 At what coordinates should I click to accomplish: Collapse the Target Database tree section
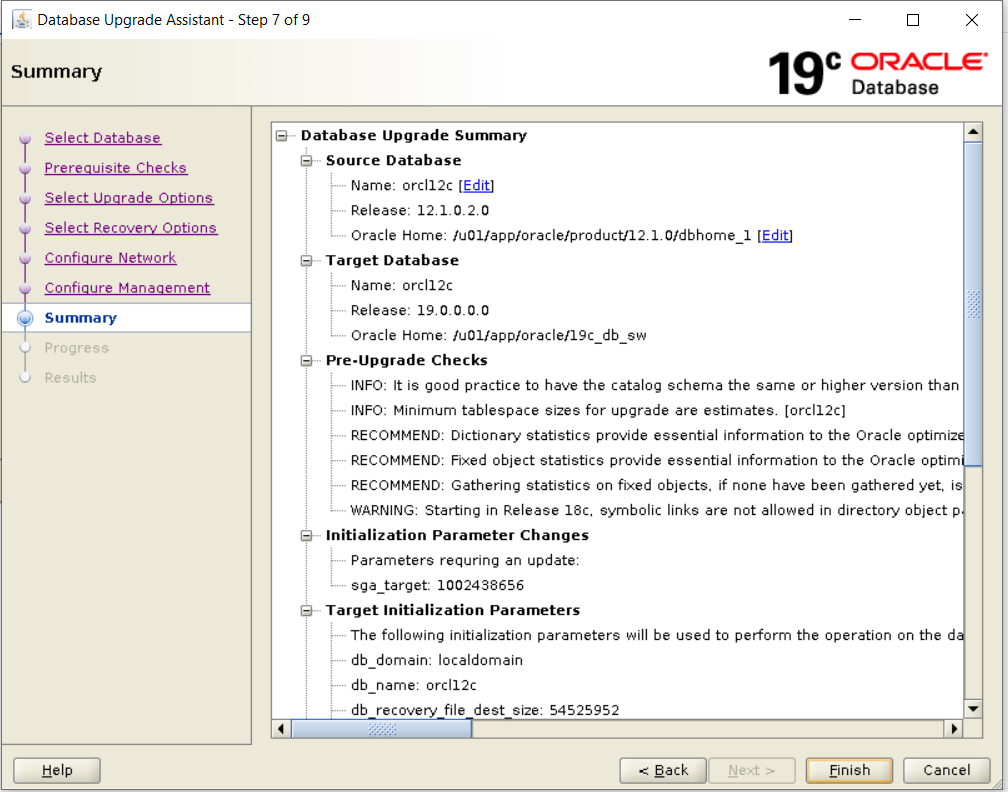[x=307, y=261]
